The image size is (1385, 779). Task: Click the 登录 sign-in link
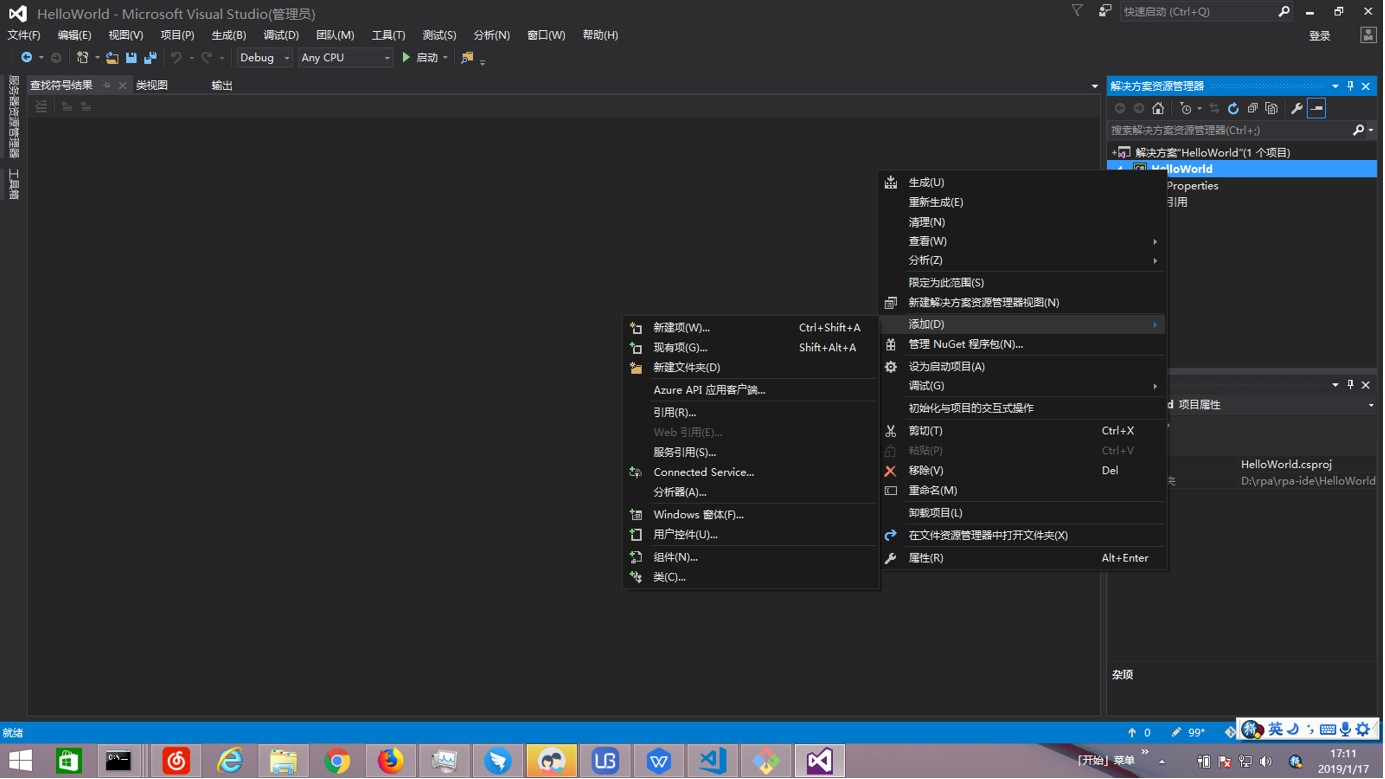(x=1320, y=36)
